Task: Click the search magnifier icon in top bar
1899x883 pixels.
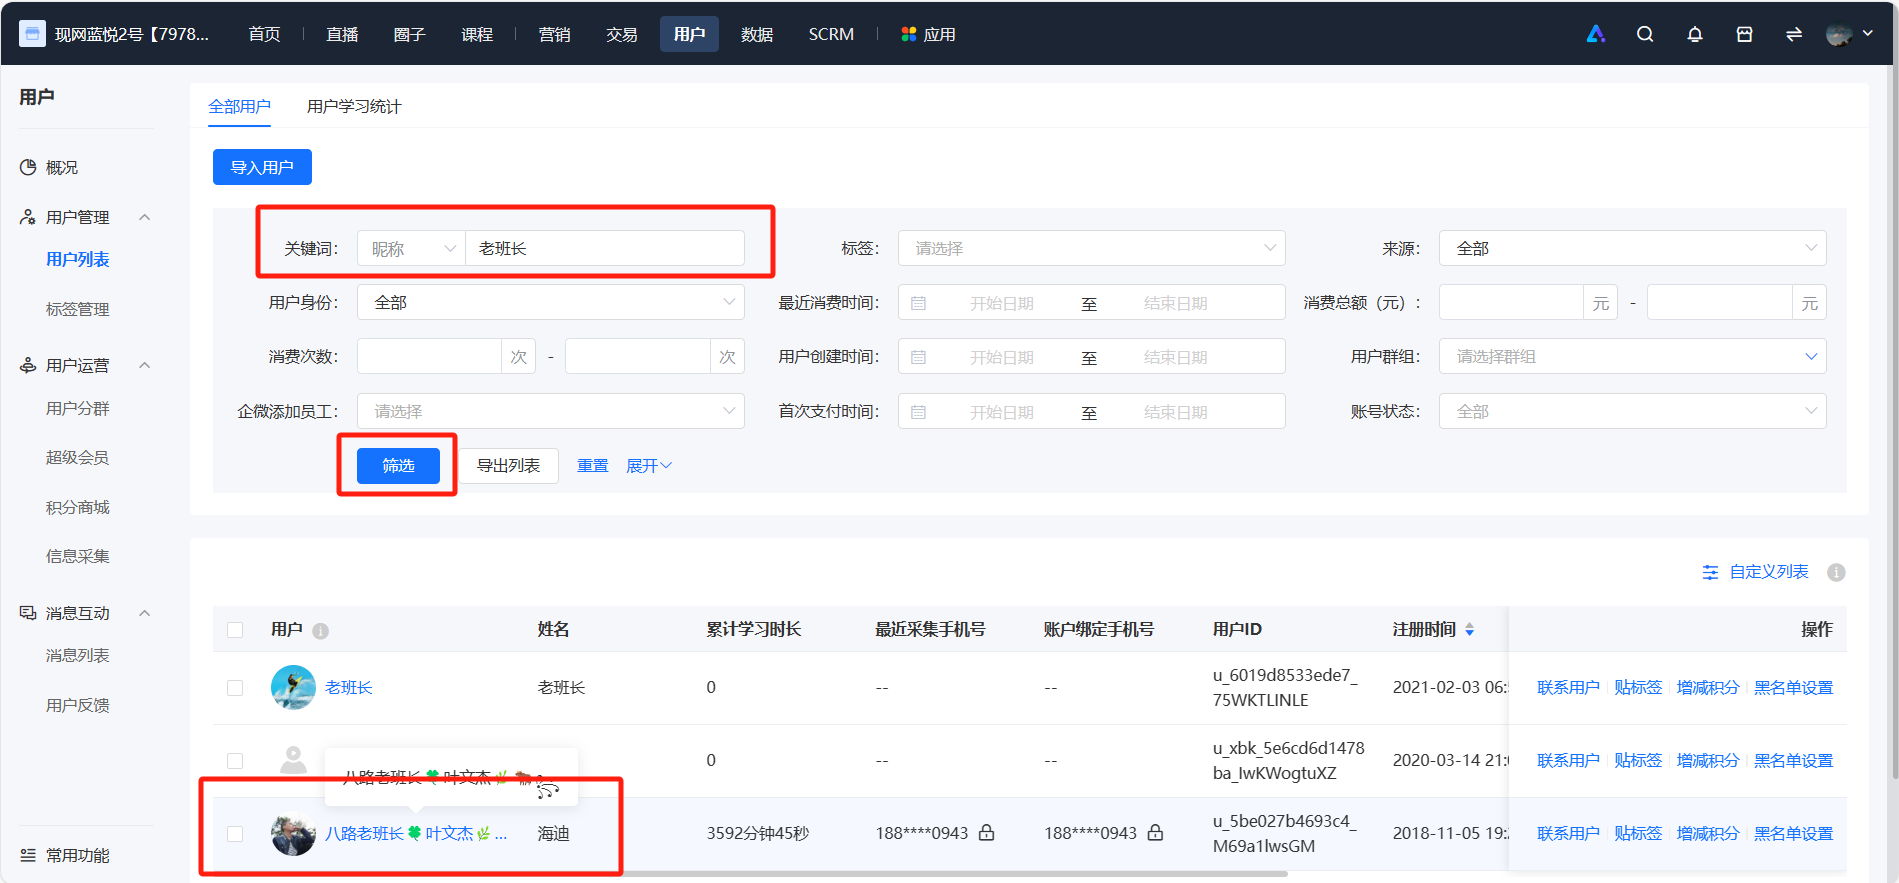Action: tap(1644, 34)
